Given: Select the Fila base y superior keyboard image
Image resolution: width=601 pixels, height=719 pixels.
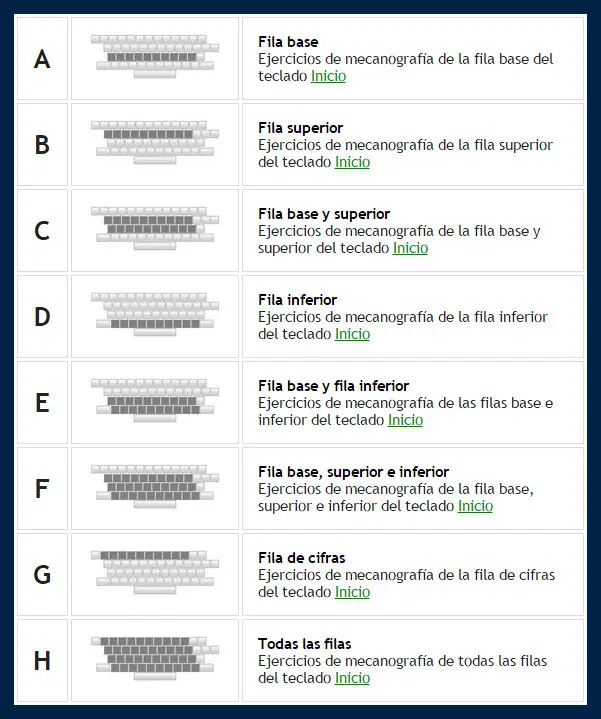Looking at the screenshot, I should click(154, 230).
